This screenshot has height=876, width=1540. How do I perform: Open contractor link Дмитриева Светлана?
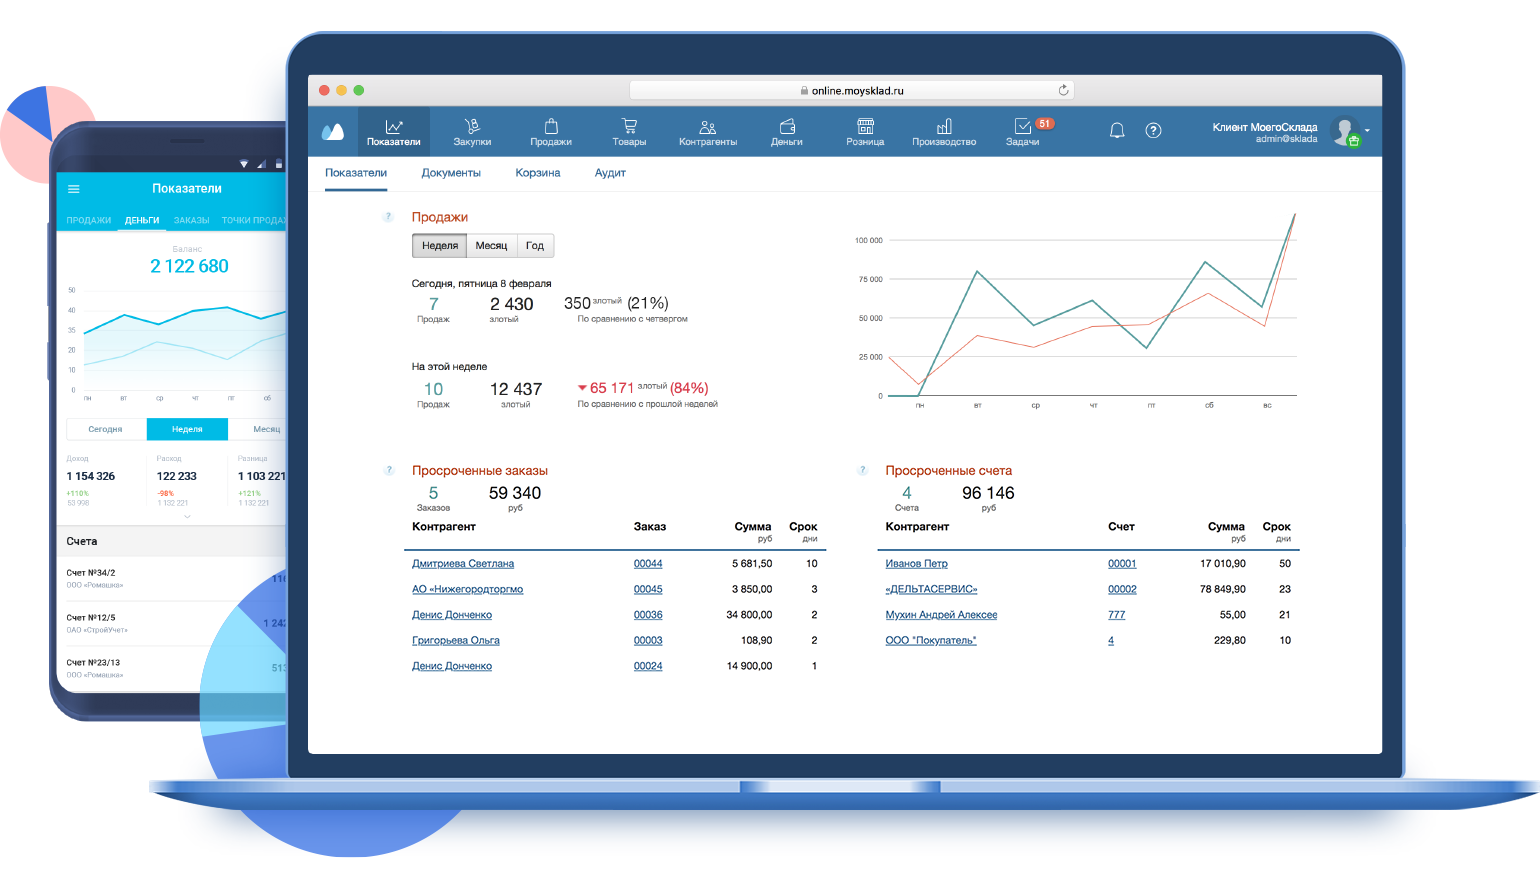[x=463, y=564]
